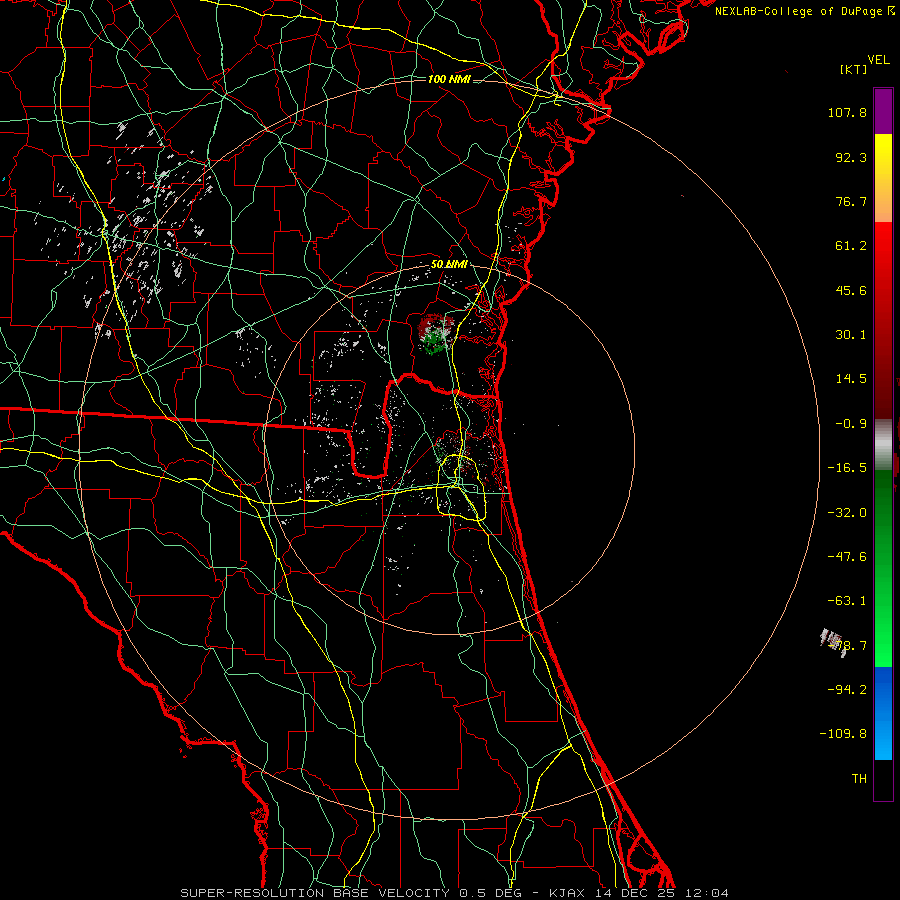Select the 61.2 scale value
Image resolution: width=900 pixels, height=900 pixels.
(x=851, y=246)
